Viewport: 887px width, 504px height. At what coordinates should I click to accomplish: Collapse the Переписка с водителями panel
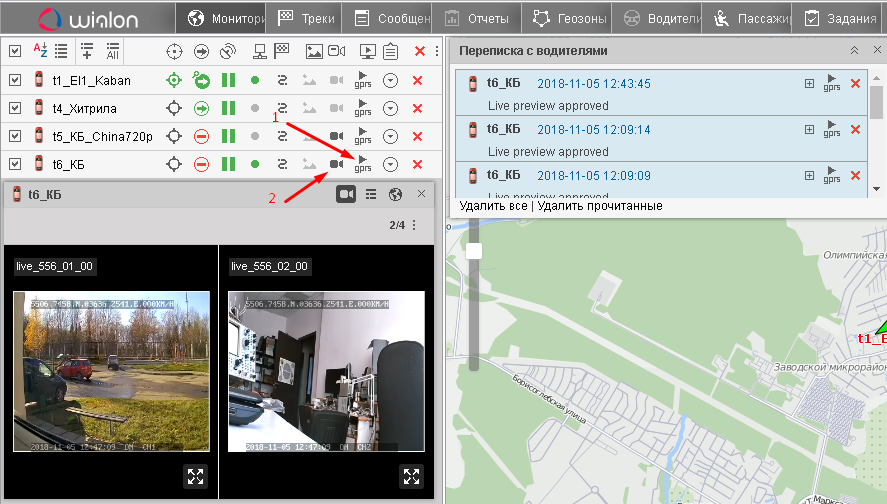854,50
